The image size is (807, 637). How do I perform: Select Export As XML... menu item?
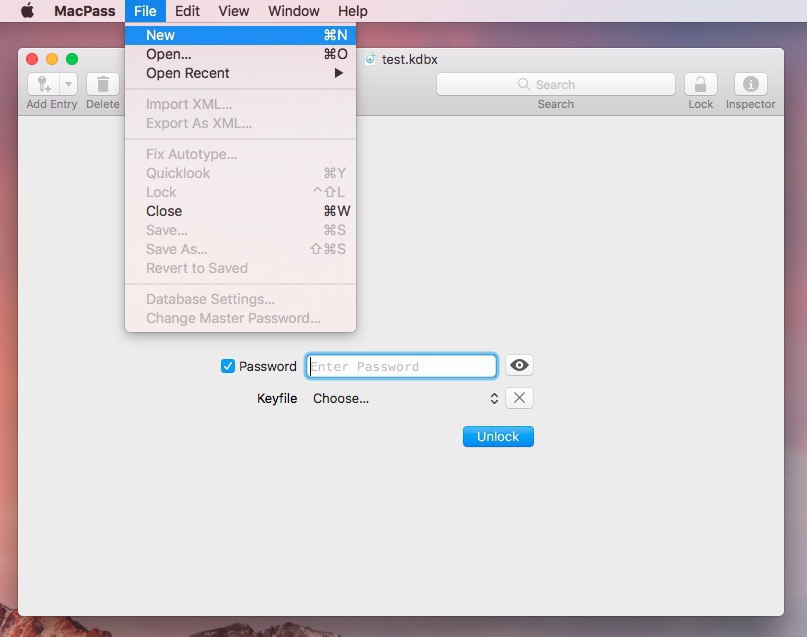(x=240, y=123)
